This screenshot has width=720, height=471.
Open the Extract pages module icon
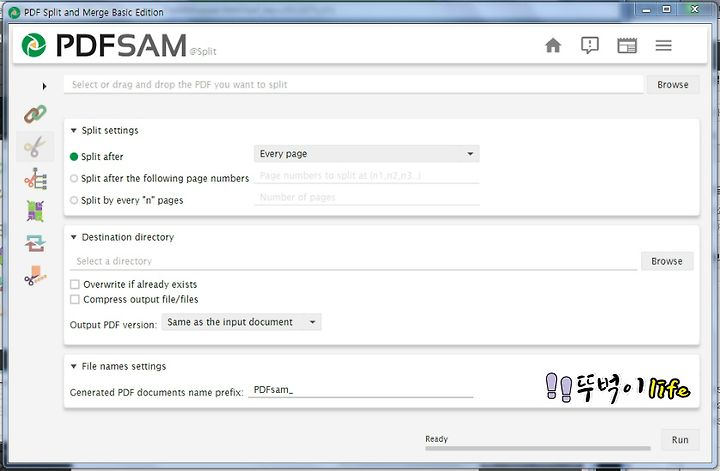click(35, 275)
